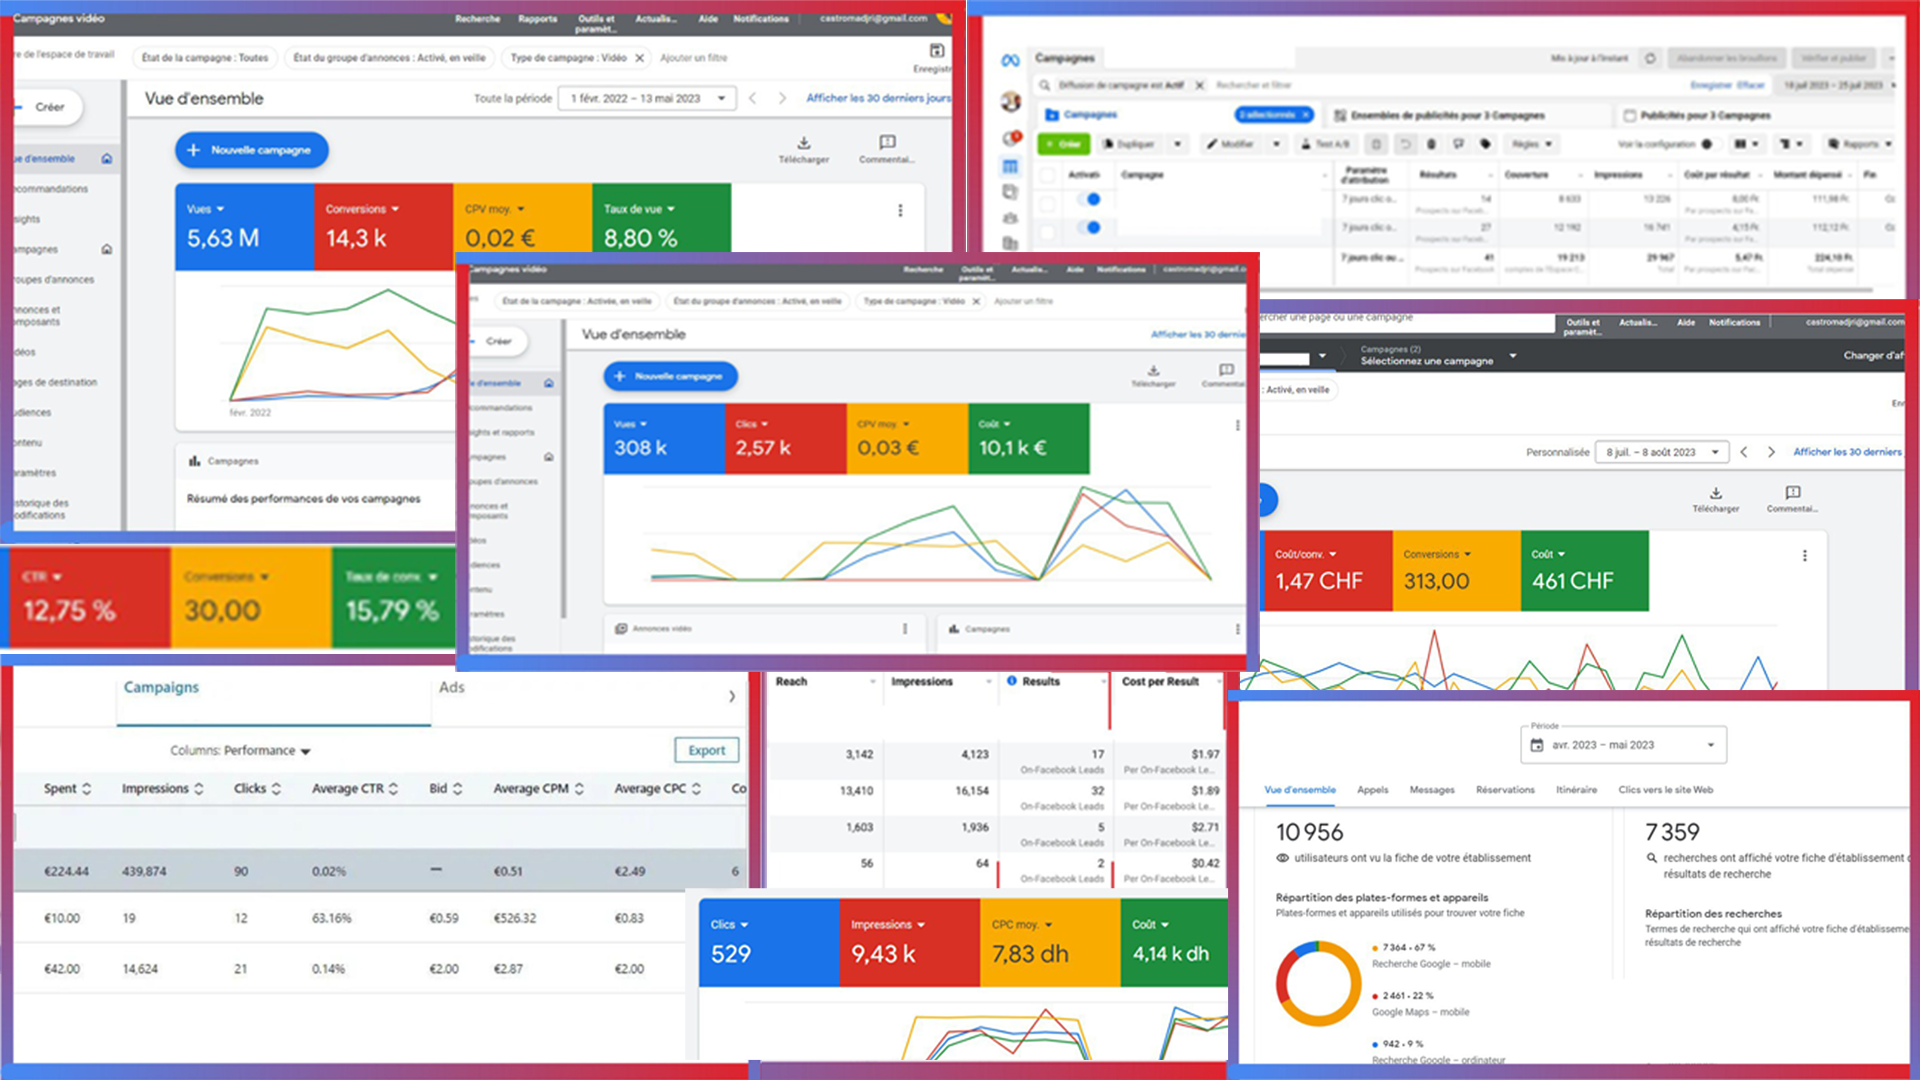Click the Meta logo icon
This screenshot has height=1080, width=1920.
1010,61
